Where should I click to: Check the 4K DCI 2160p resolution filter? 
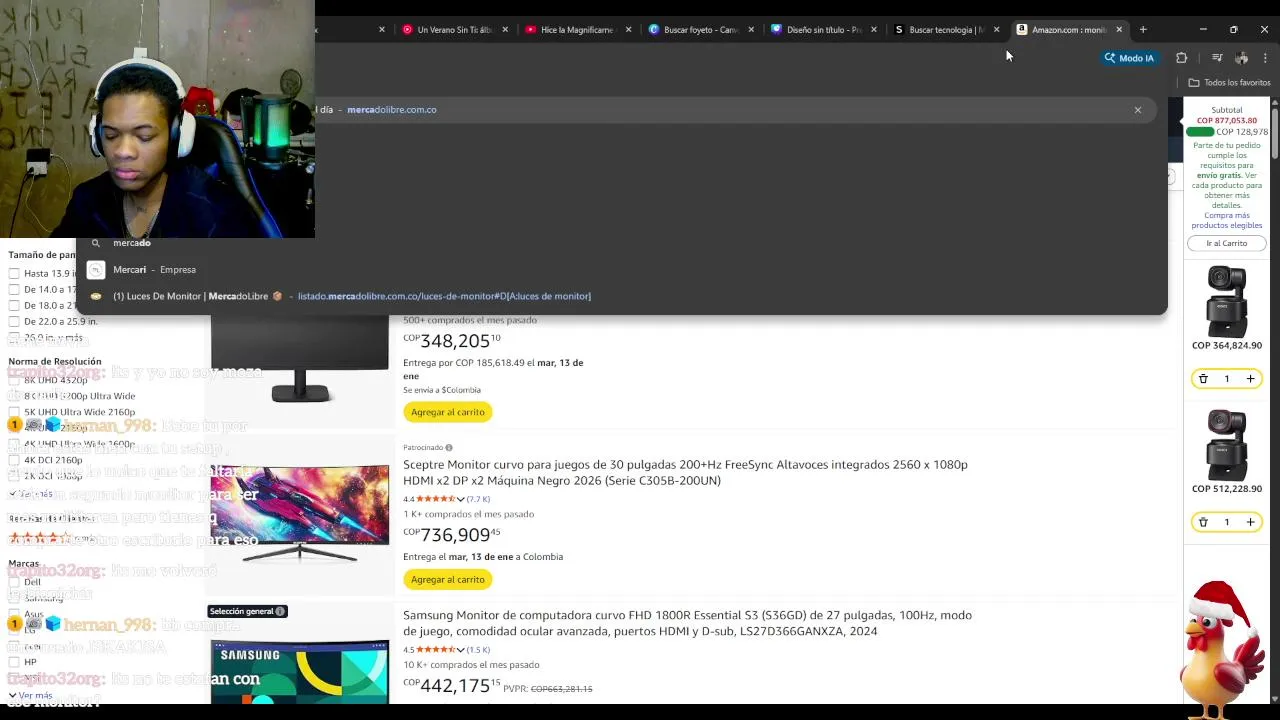[14, 460]
